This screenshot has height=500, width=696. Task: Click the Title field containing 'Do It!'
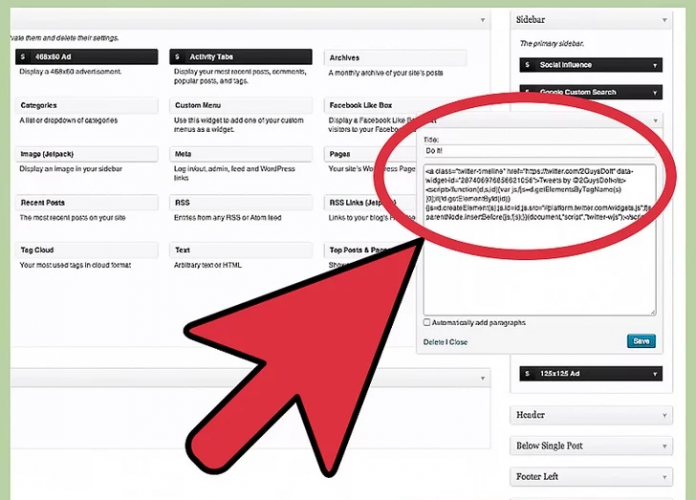click(x=540, y=151)
